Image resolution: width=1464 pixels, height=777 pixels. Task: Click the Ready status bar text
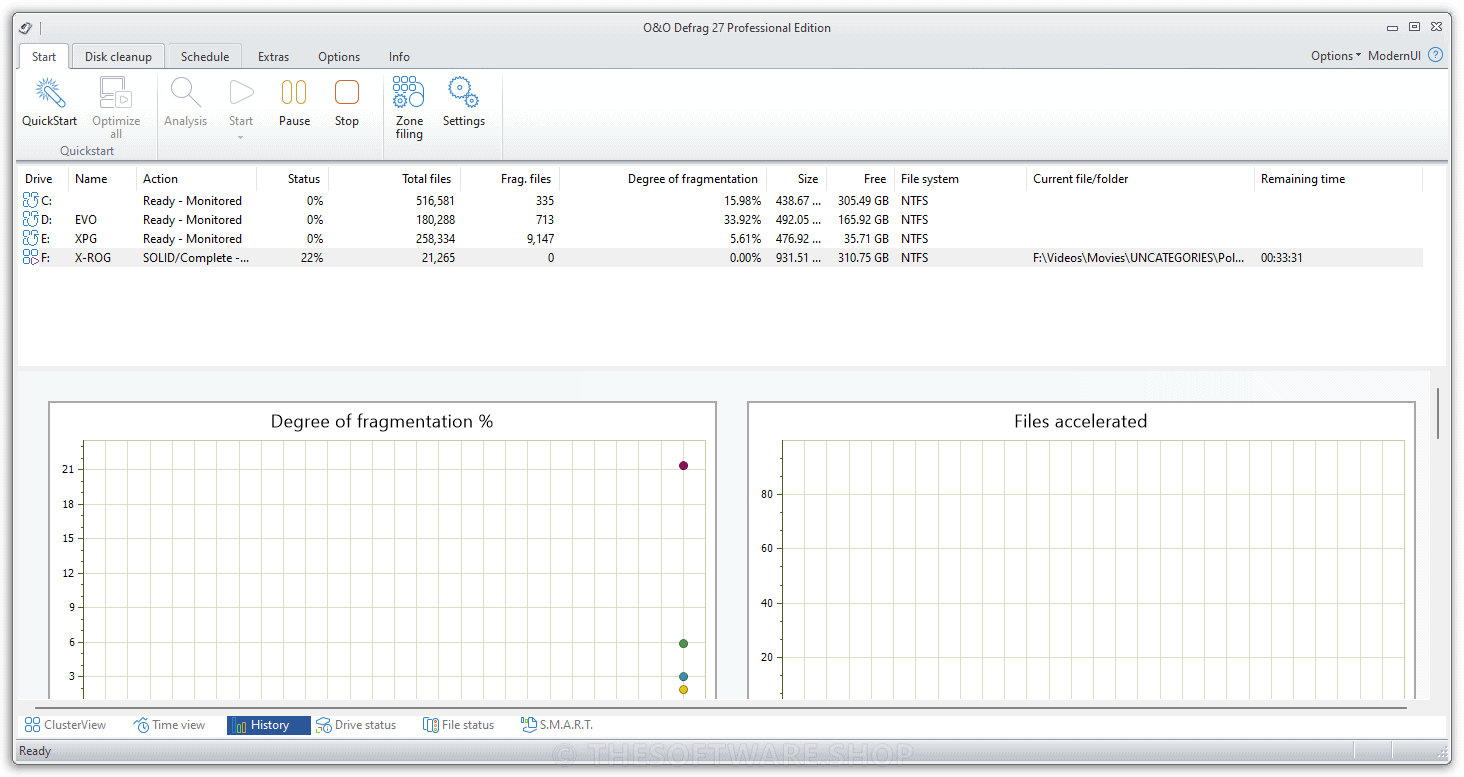point(35,751)
